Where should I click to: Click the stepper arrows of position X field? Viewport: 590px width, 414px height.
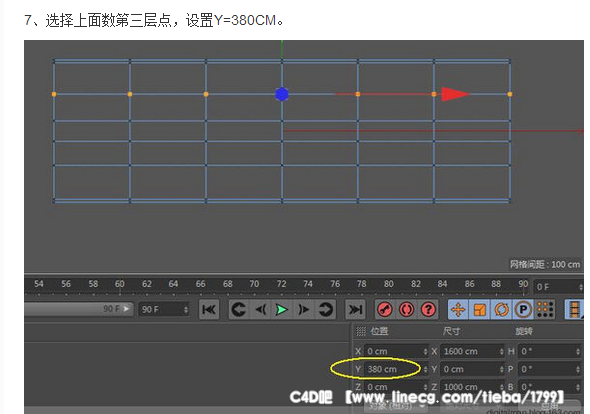click(425, 351)
